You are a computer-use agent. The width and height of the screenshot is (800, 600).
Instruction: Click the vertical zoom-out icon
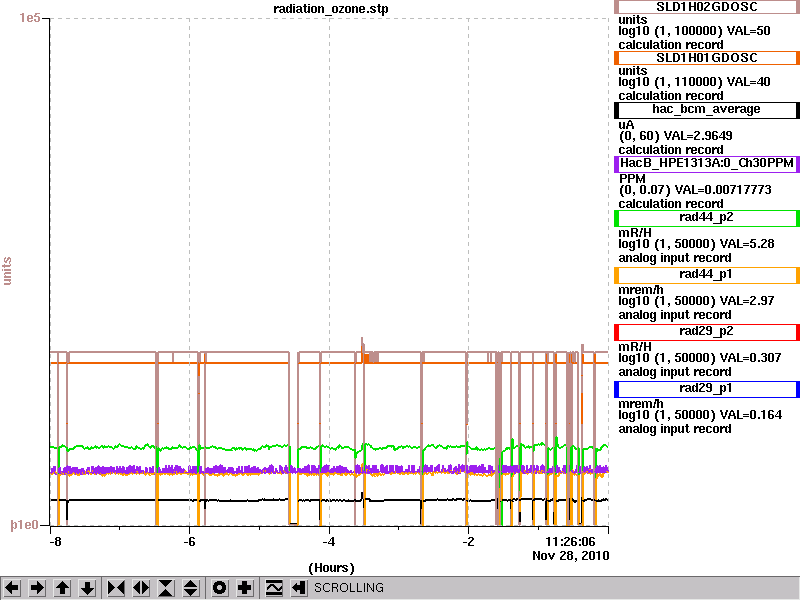(x=191, y=588)
